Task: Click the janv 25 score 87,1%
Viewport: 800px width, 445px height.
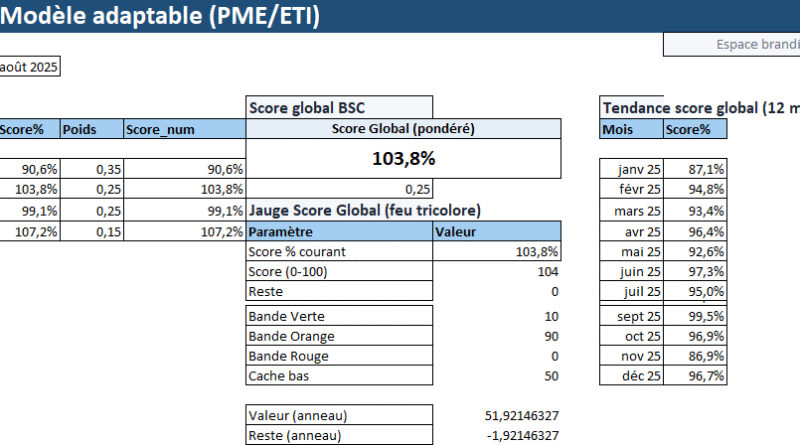Action: pyautogui.click(x=695, y=169)
